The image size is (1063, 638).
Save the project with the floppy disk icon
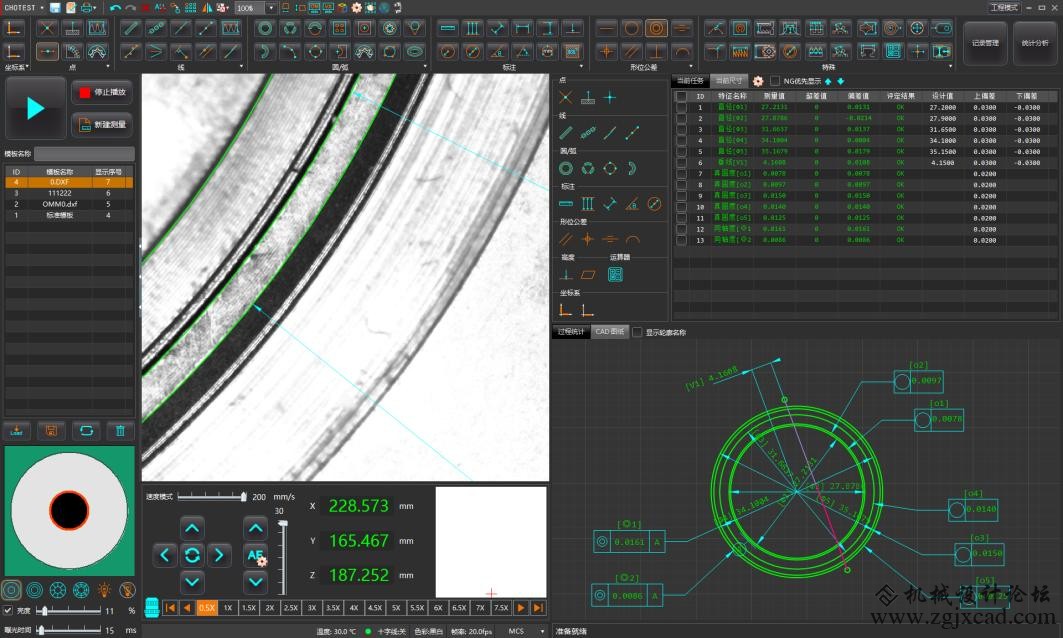point(55,8)
